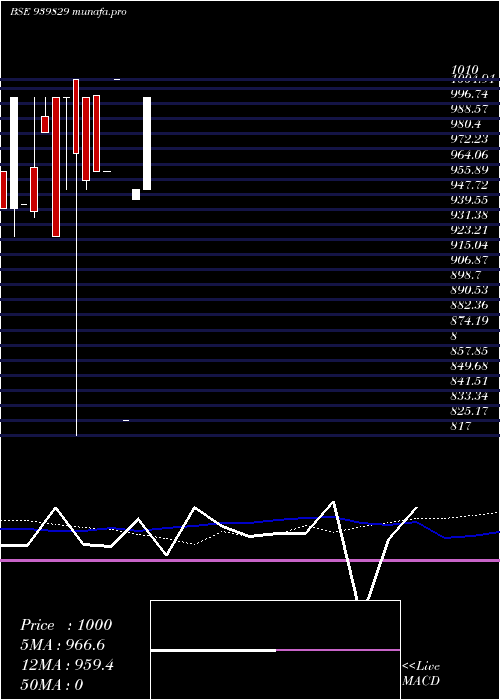500x700 pixels.
Task: Select the 825.17 price level label
Action: 469,411
